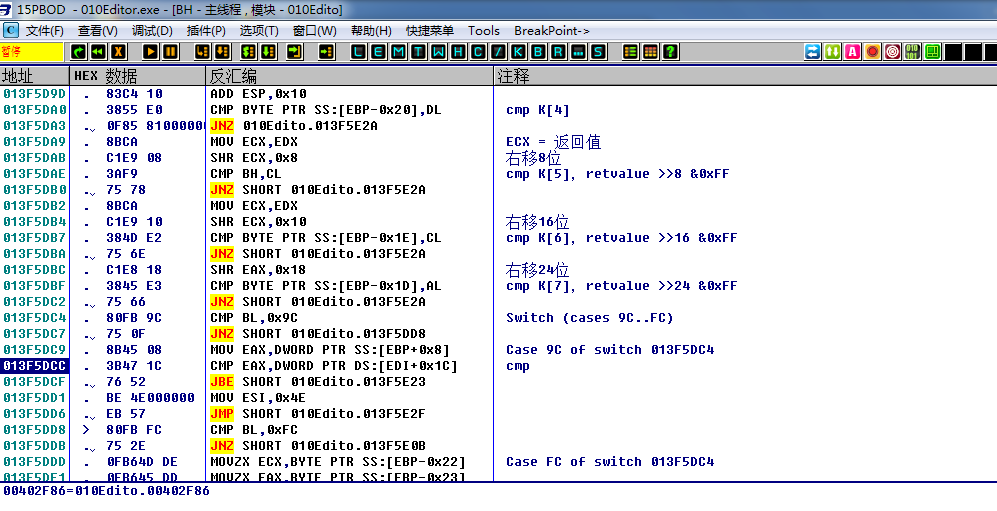The width and height of the screenshot is (997, 511).
Task: Open Patches window via slash icon
Action: click(x=498, y=52)
